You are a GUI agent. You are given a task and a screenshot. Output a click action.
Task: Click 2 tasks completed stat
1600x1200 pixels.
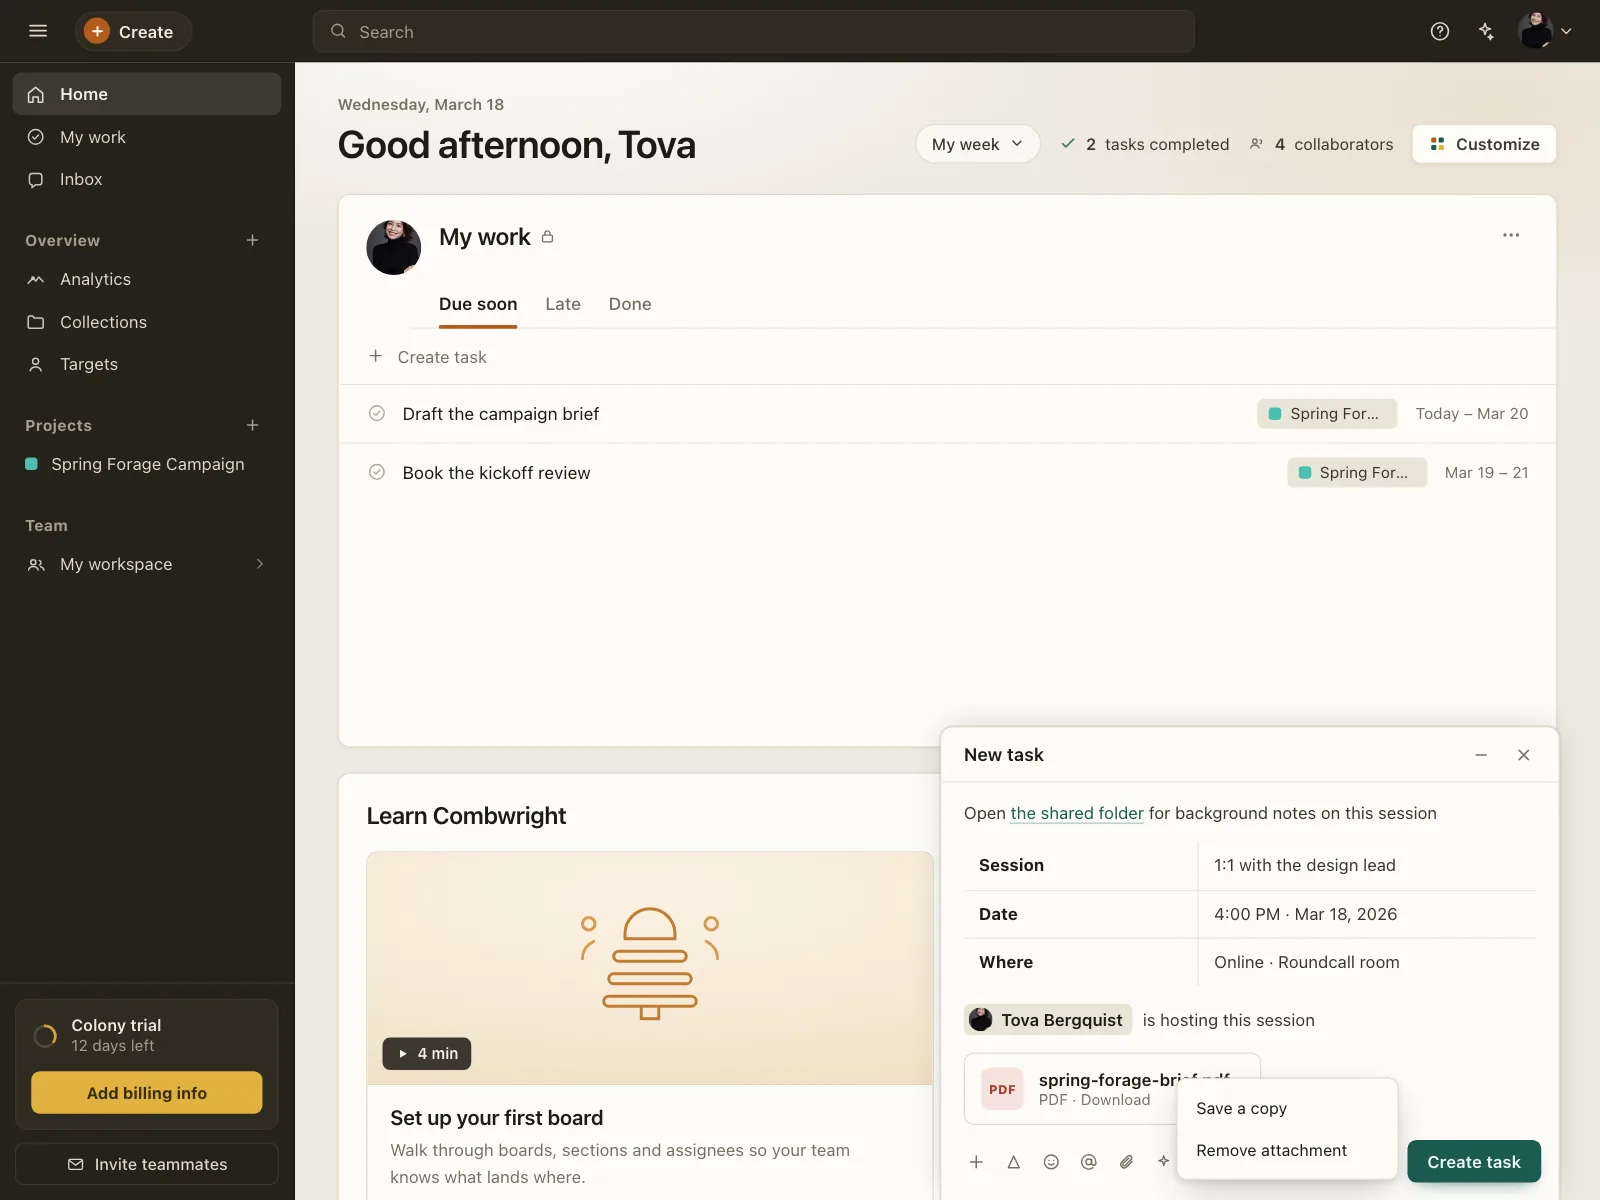point(1145,144)
